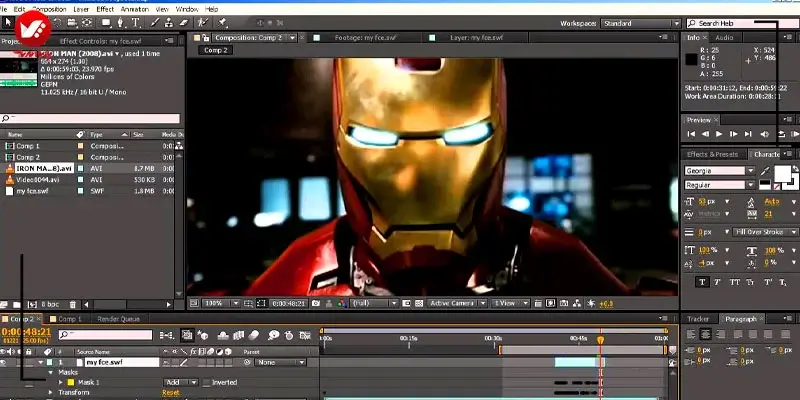Click the brainstorm icon in timeline
This screenshot has height=400, width=800.
click(274, 335)
